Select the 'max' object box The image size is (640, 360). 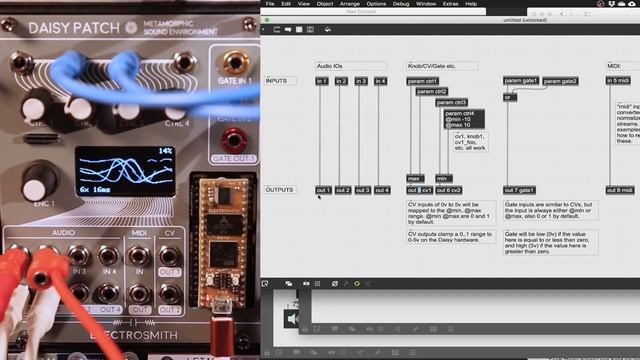pos(416,178)
